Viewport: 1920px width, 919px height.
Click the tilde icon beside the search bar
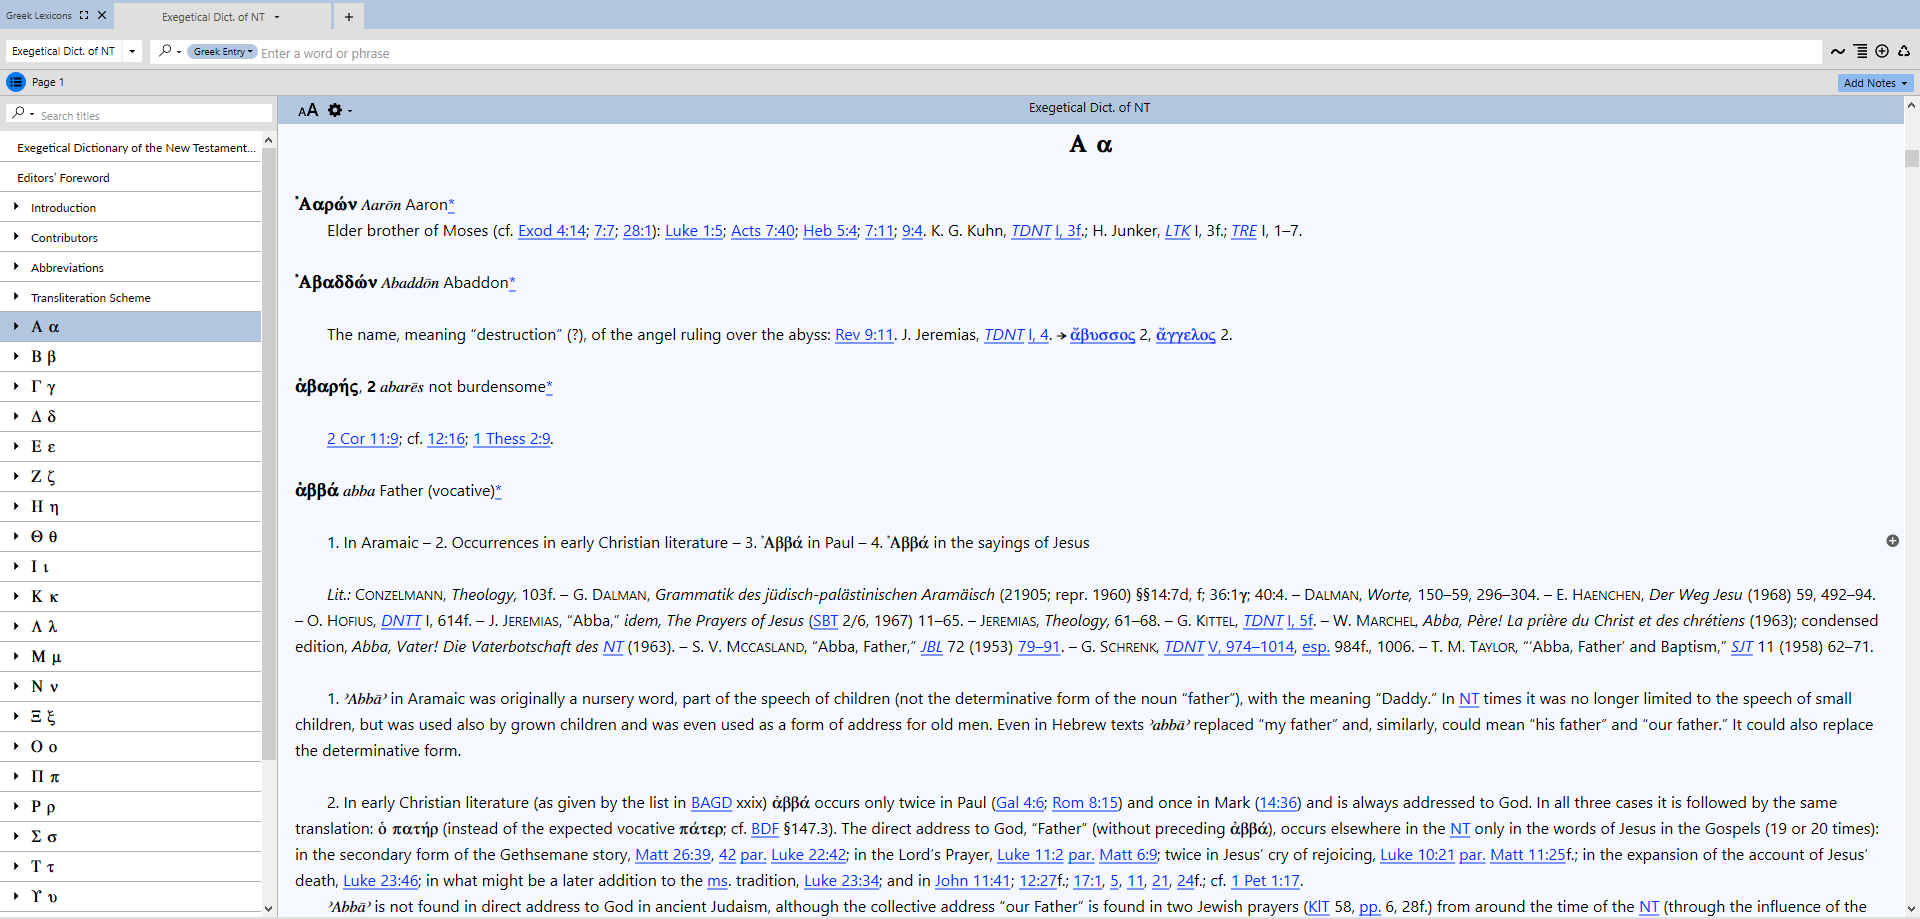1837,52
